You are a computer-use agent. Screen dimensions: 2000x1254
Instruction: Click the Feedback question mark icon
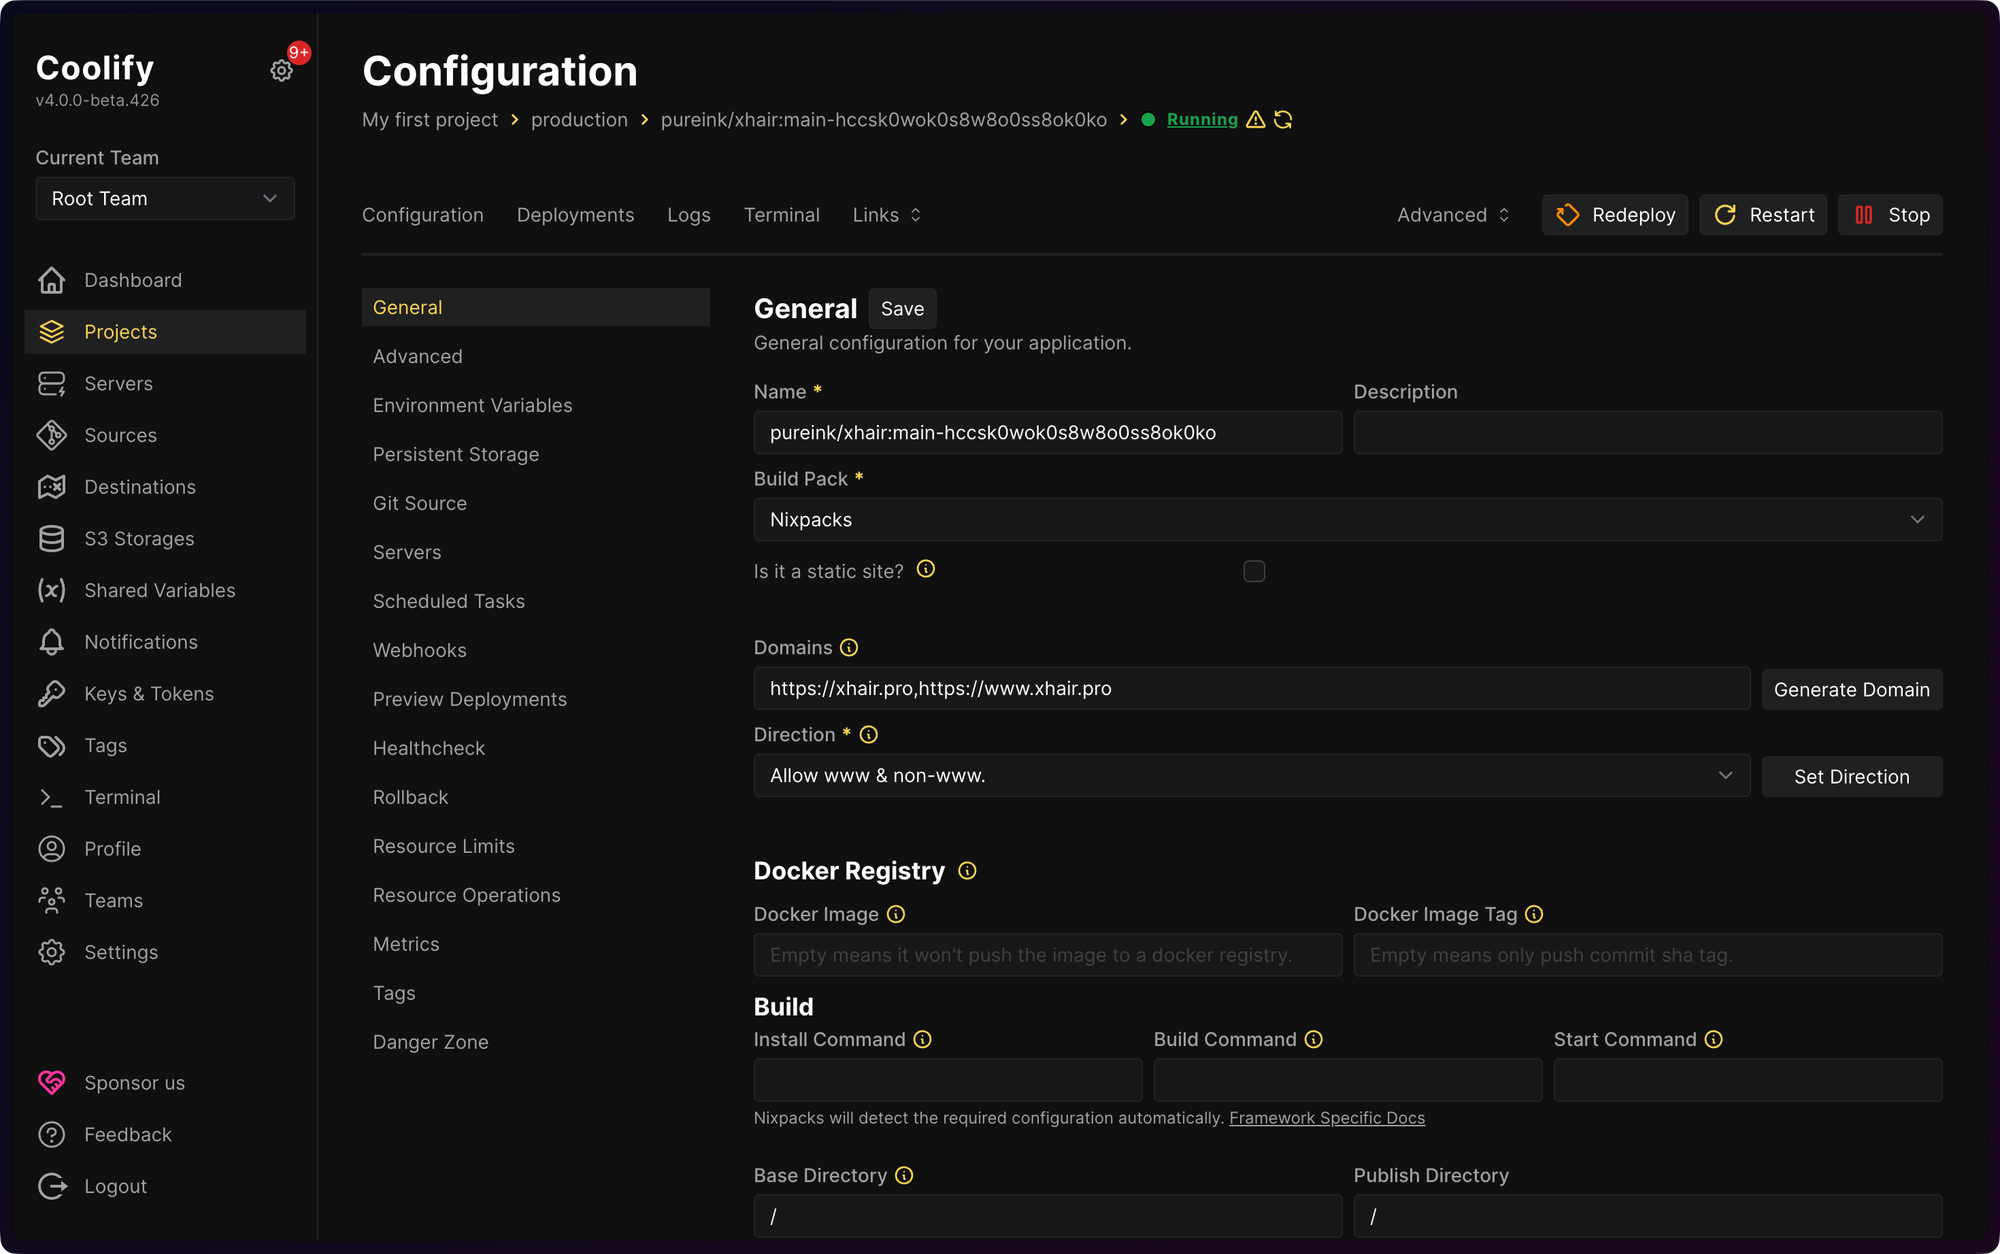coord(52,1135)
